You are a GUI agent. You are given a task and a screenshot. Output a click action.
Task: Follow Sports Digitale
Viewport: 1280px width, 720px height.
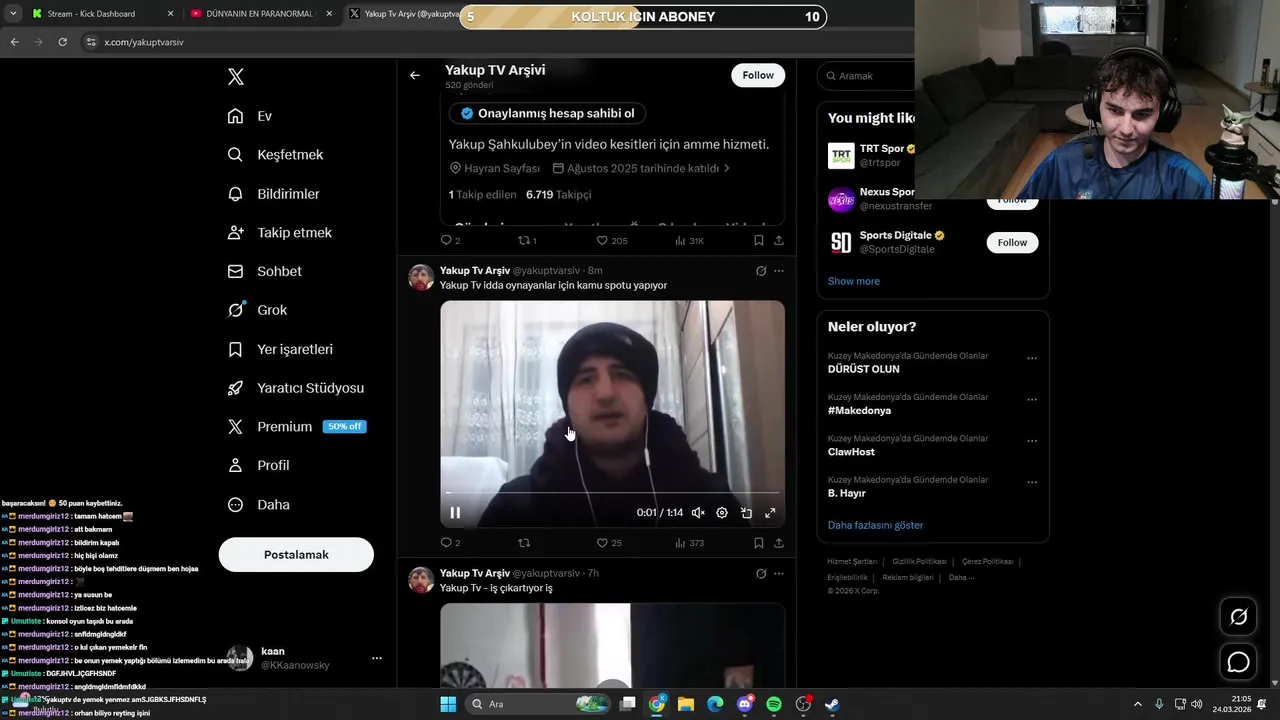[x=1012, y=242]
